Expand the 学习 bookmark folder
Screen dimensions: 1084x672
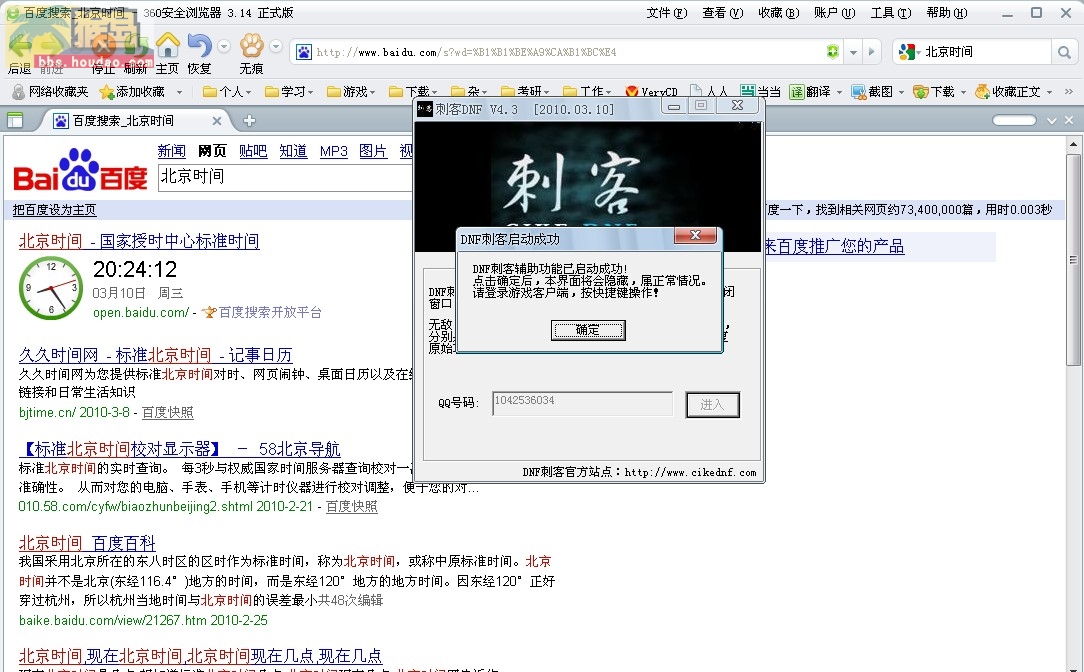pos(289,91)
